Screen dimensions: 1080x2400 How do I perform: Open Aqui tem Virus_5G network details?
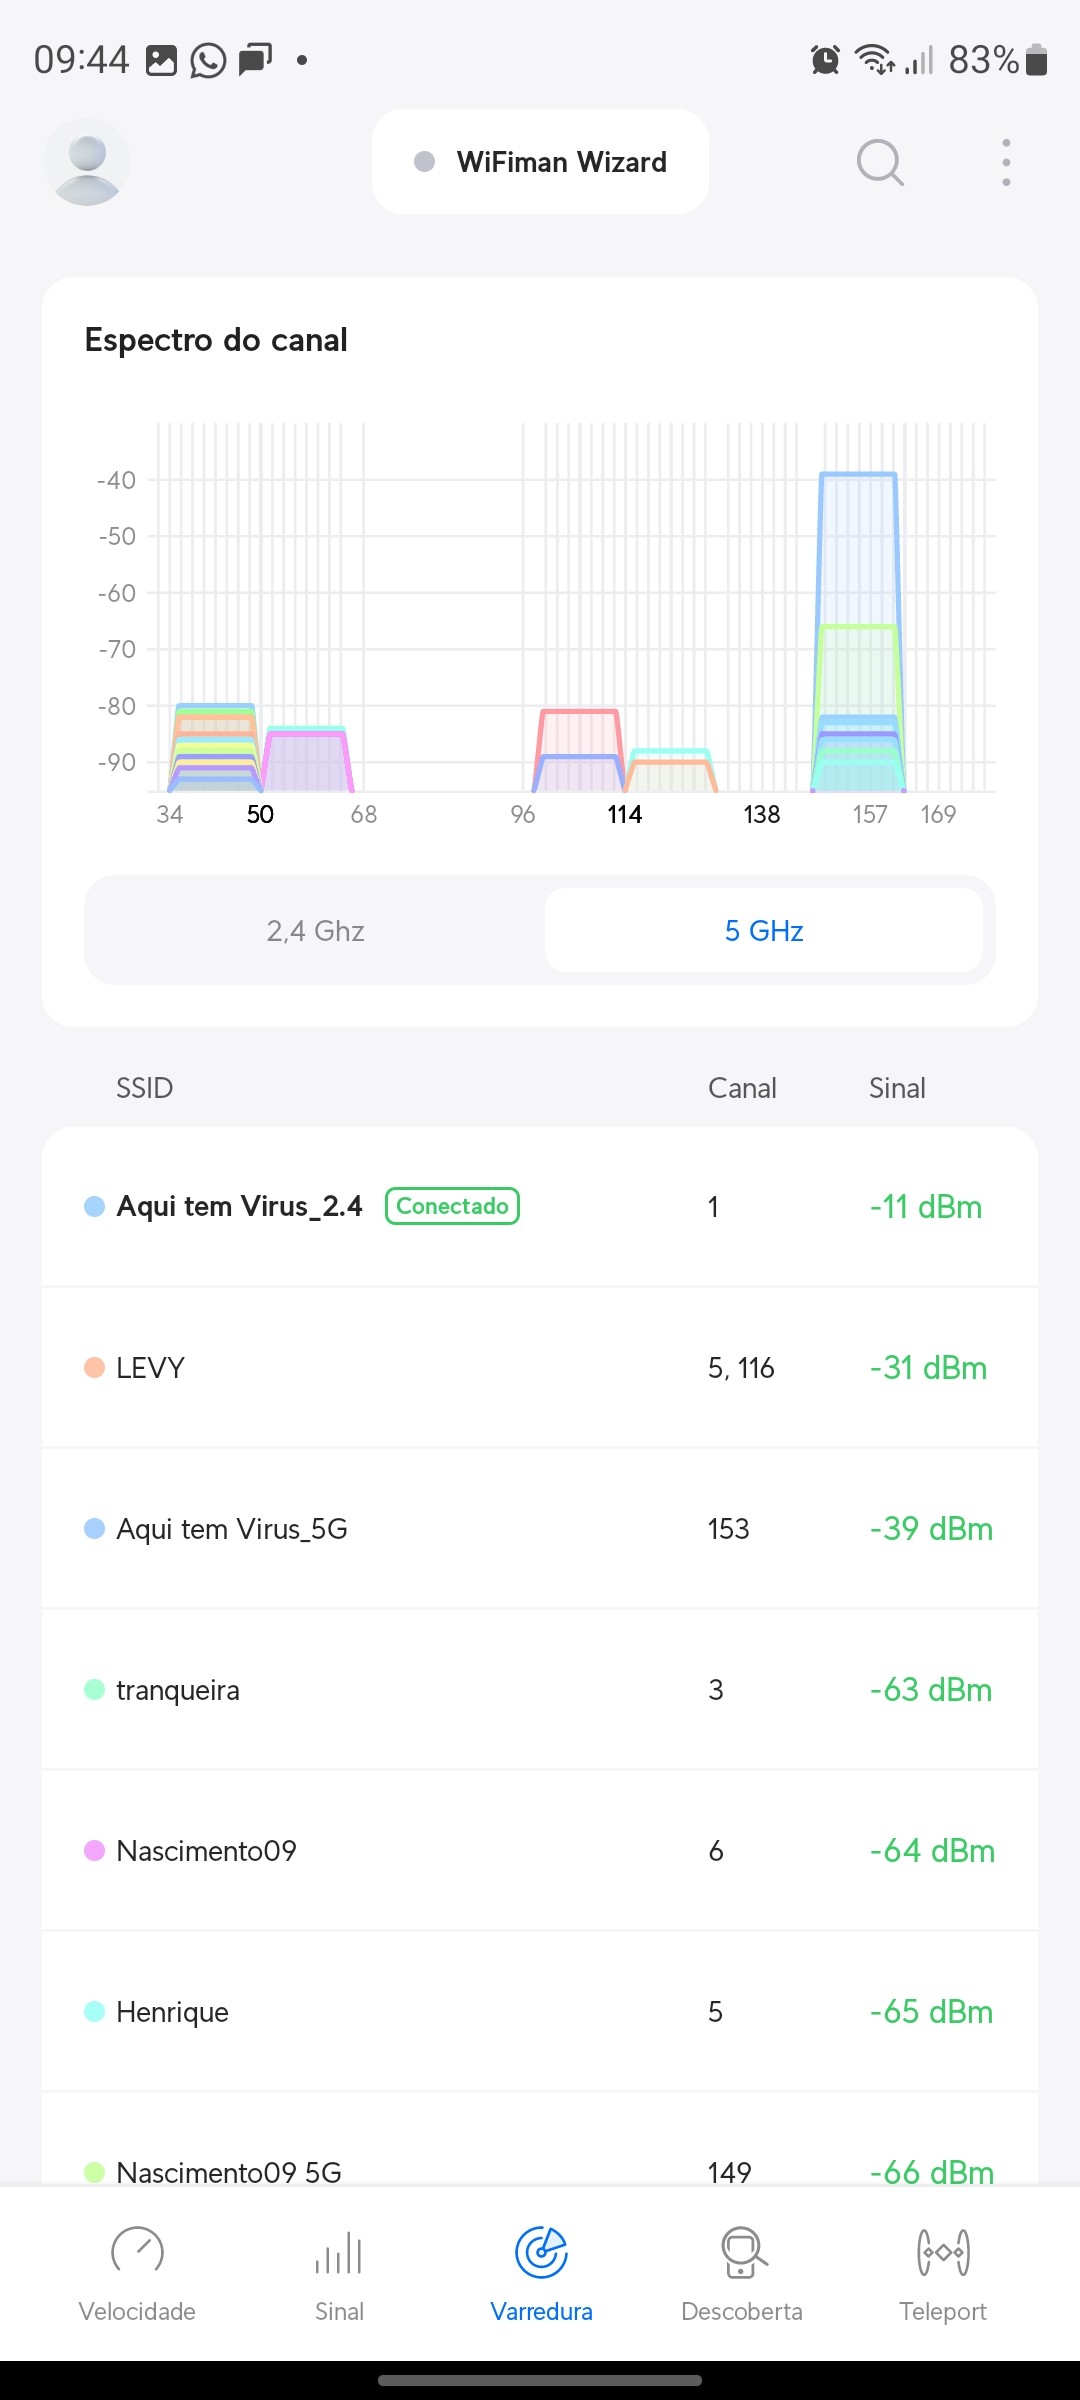[x=232, y=1529]
